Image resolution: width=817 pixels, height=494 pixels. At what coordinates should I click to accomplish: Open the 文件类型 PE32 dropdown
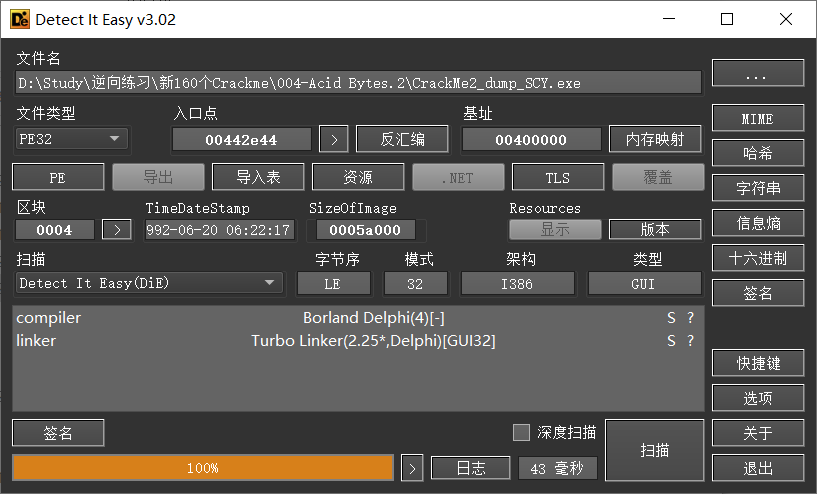pyautogui.click(x=71, y=139)
